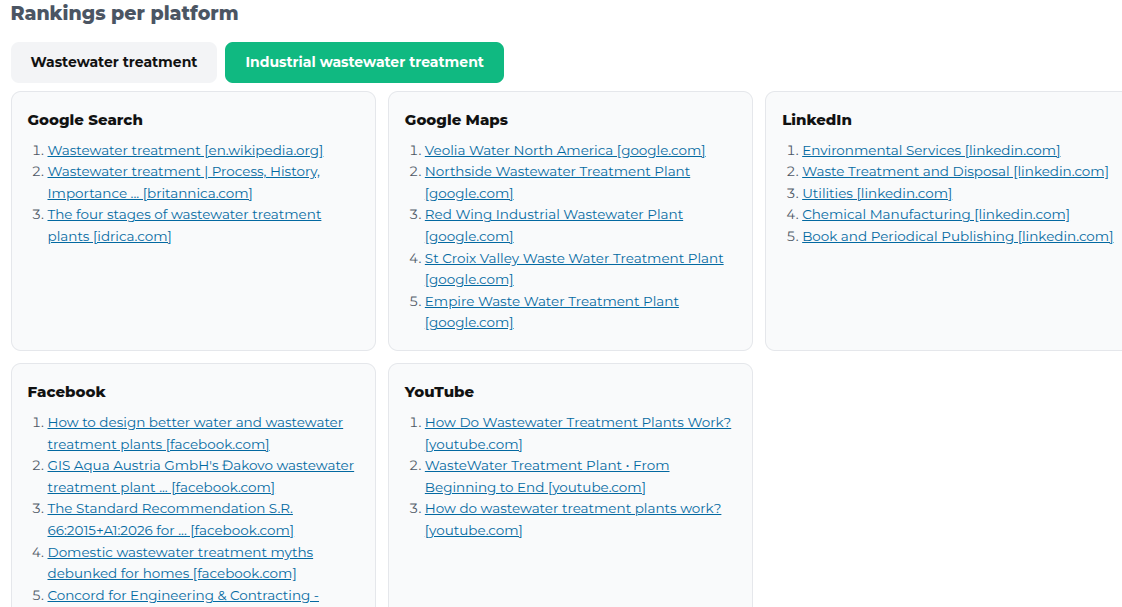Open Red Wing Industrial Wastewater Plant link
Viewport: 1122px width, 607px height.
coord(554,225)
